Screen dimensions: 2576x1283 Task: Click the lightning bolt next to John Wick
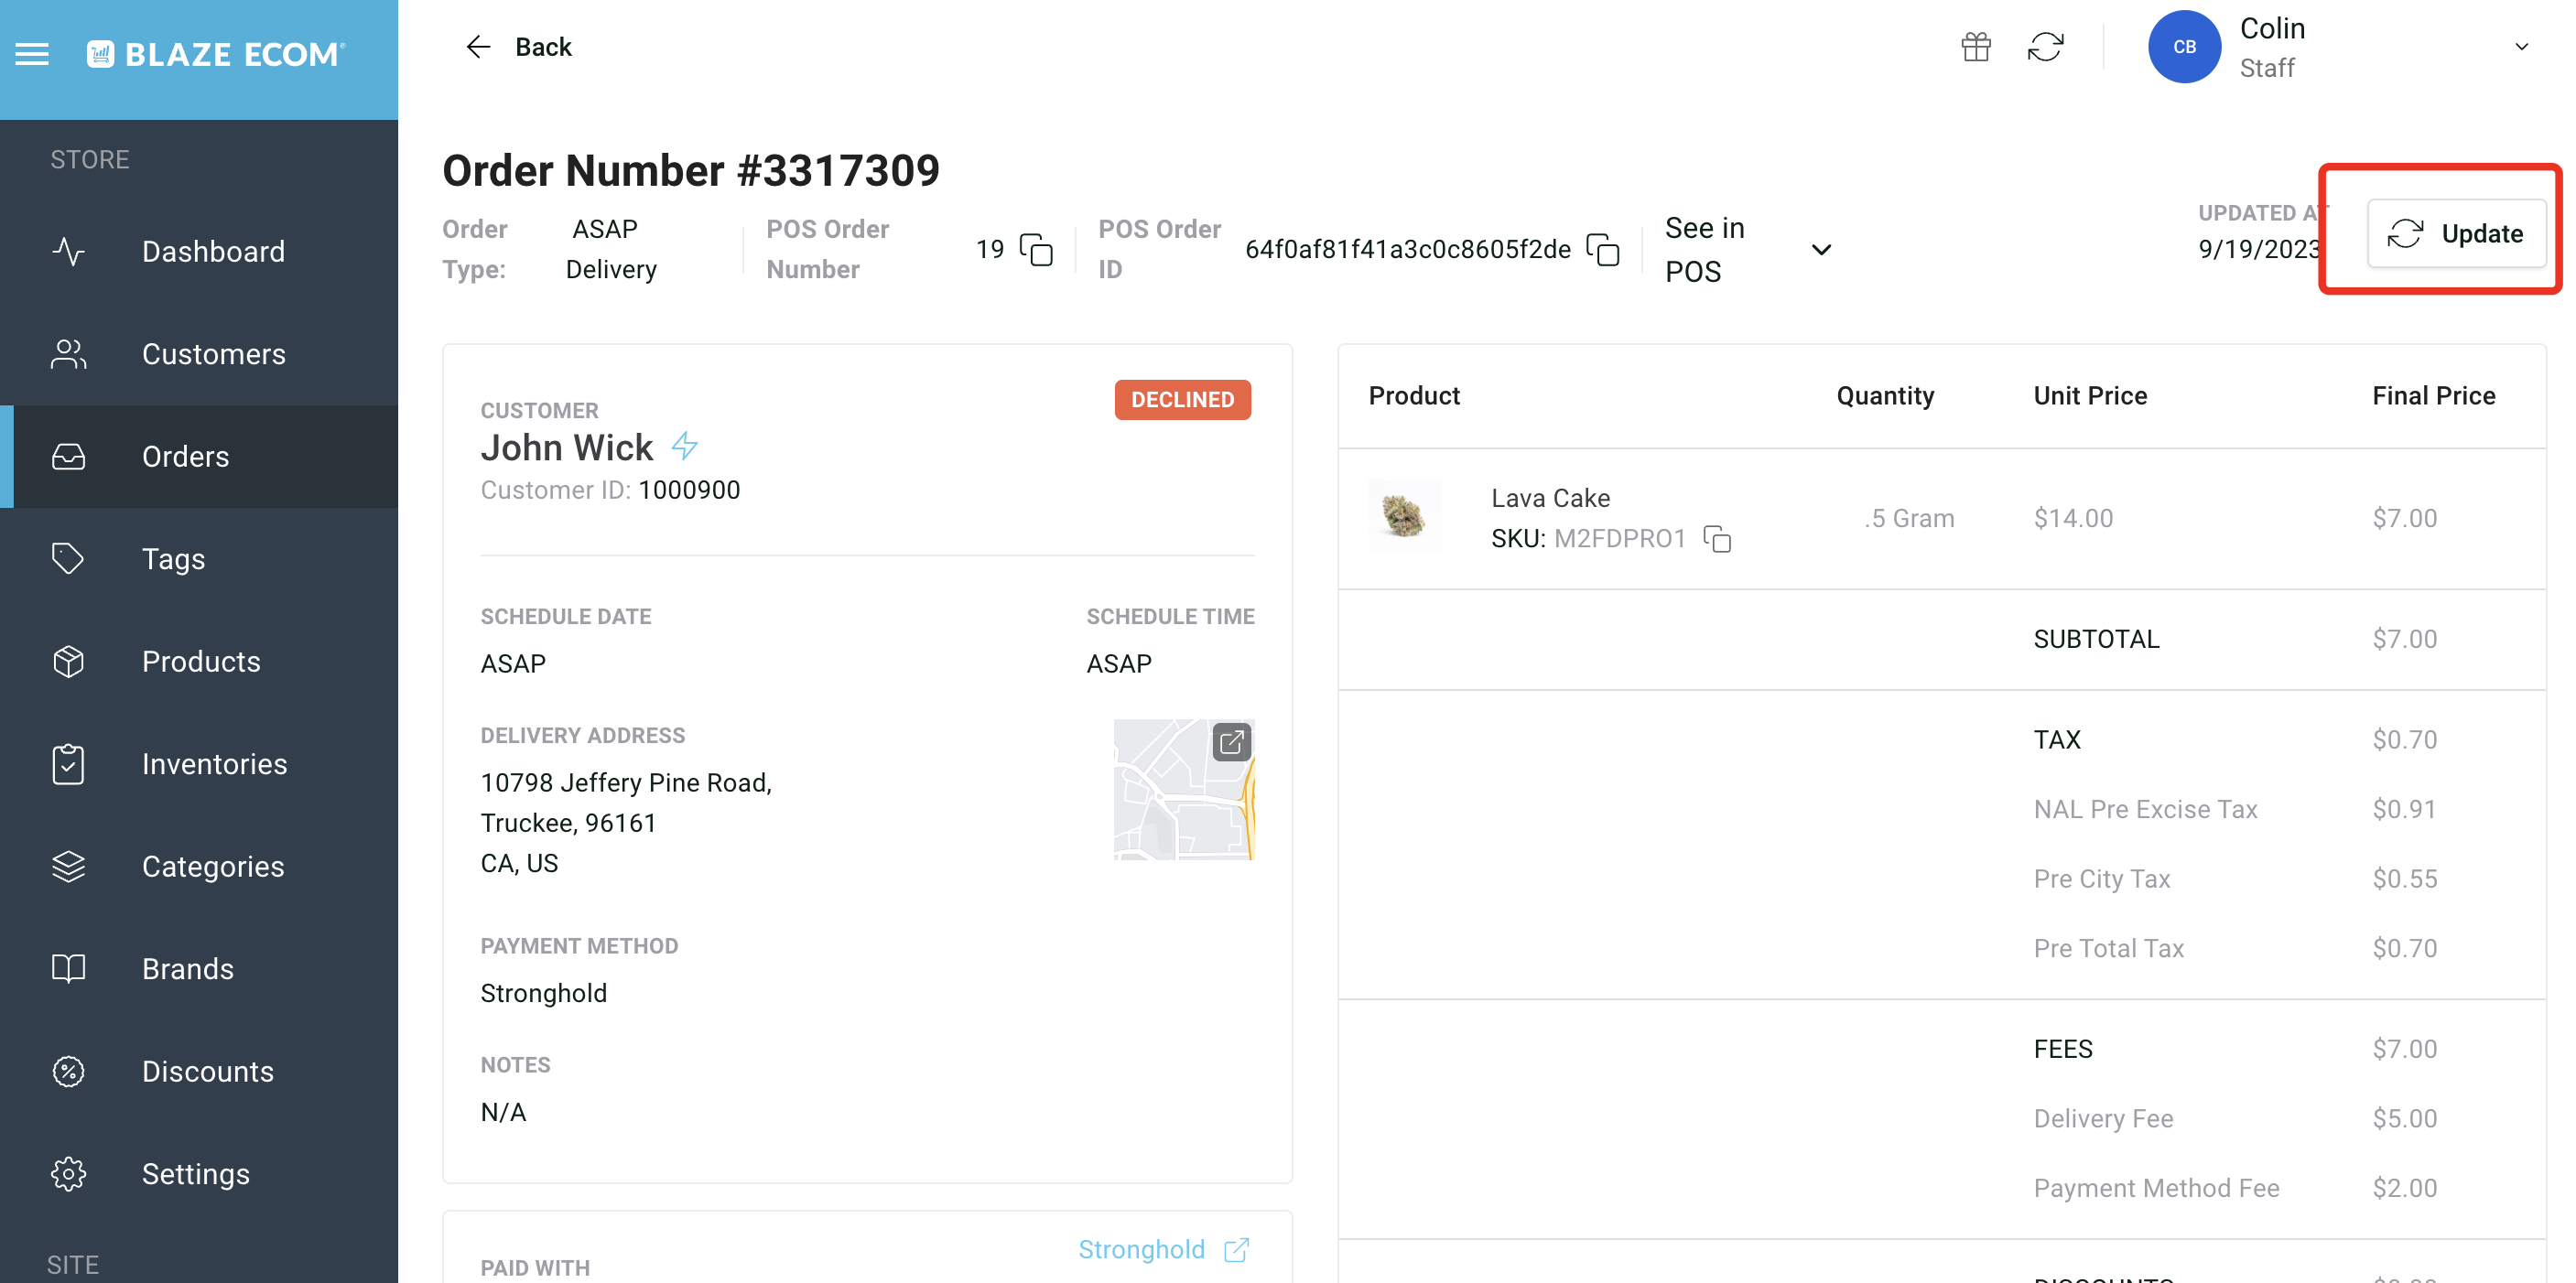click(686, 447)
